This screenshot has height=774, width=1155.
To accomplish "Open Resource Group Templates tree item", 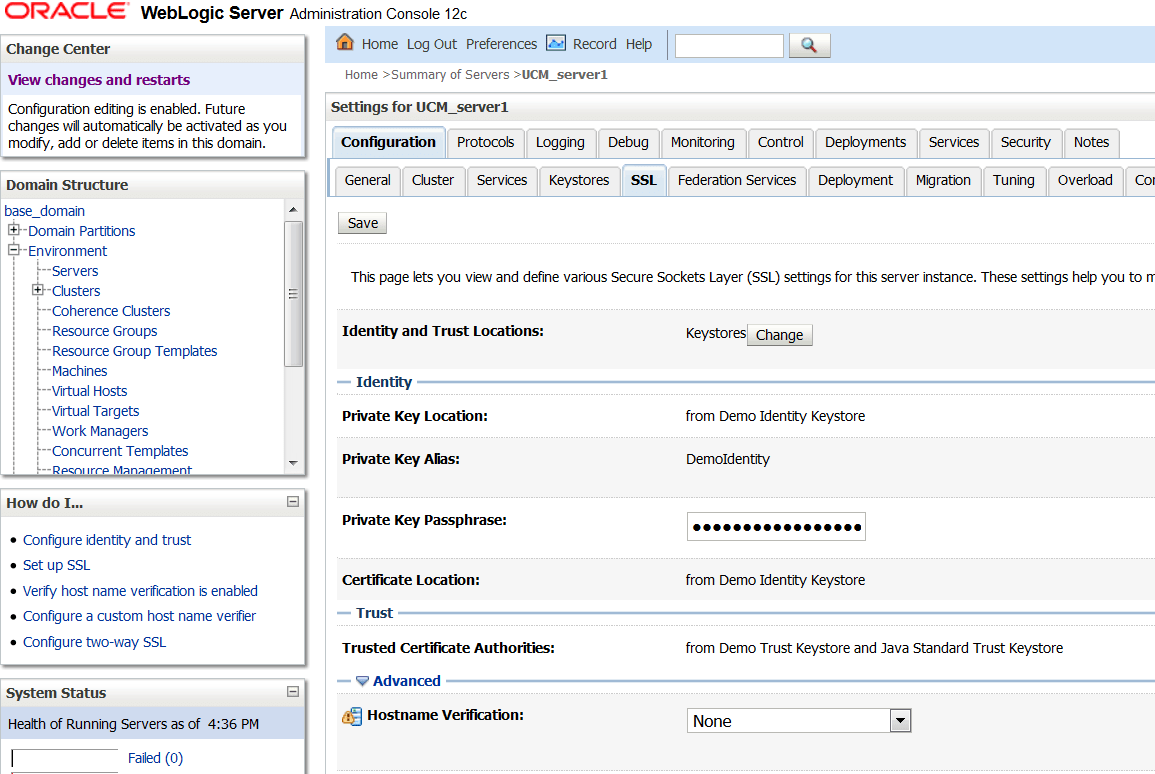I will click(134, 351).
